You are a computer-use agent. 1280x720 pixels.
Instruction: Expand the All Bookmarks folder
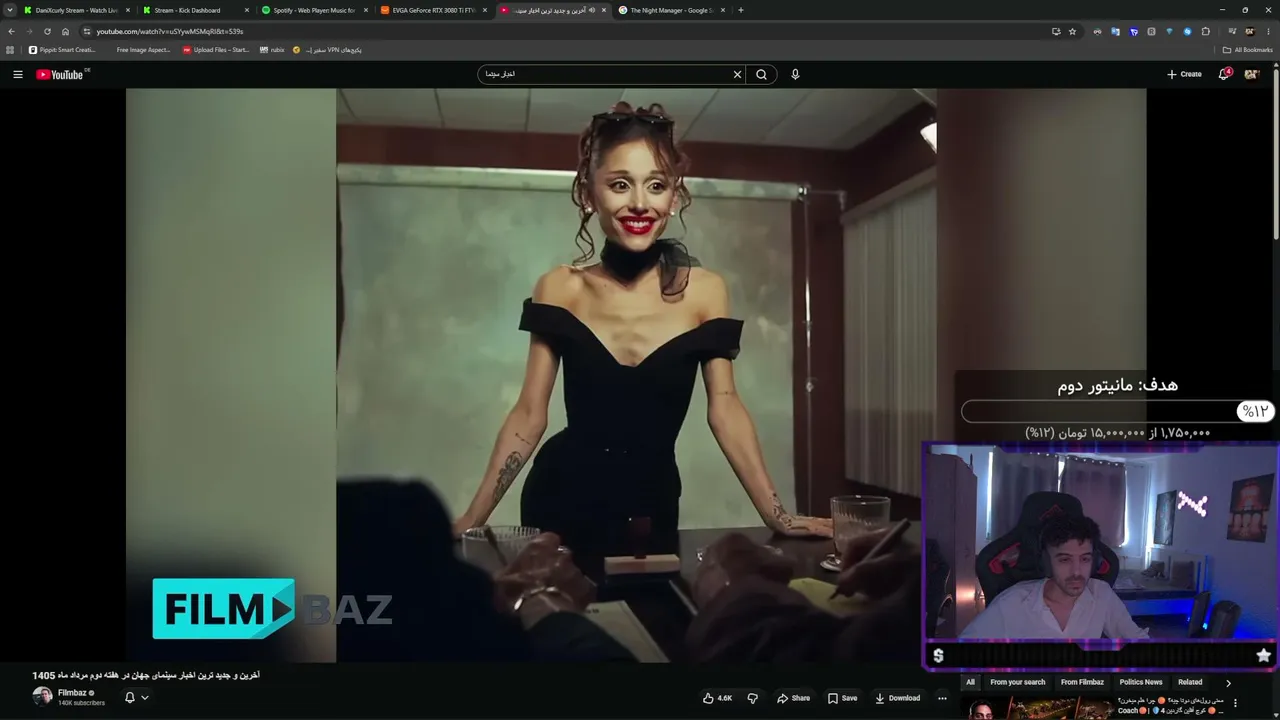1247,49
